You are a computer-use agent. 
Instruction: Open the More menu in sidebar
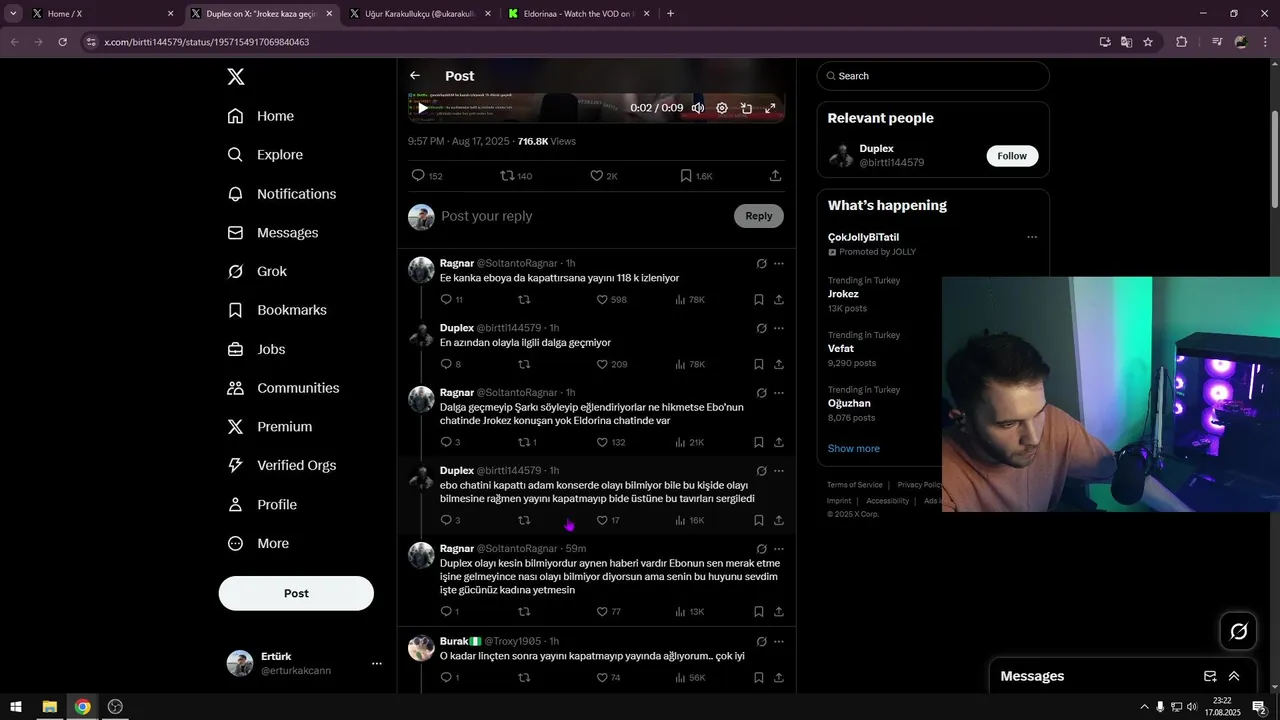[258, 544]
